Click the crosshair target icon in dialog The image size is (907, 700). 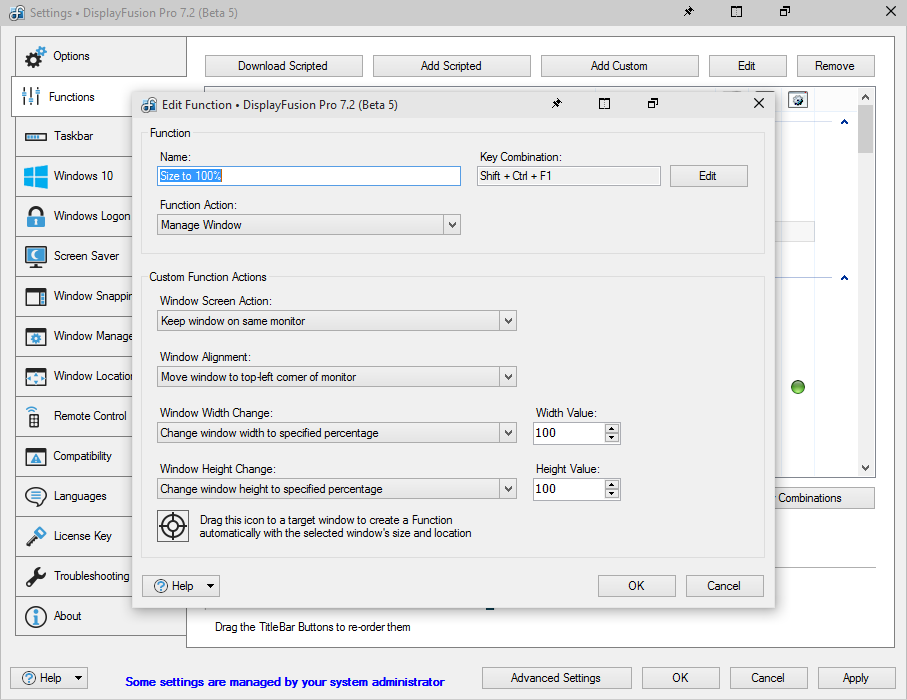point(174,526)
